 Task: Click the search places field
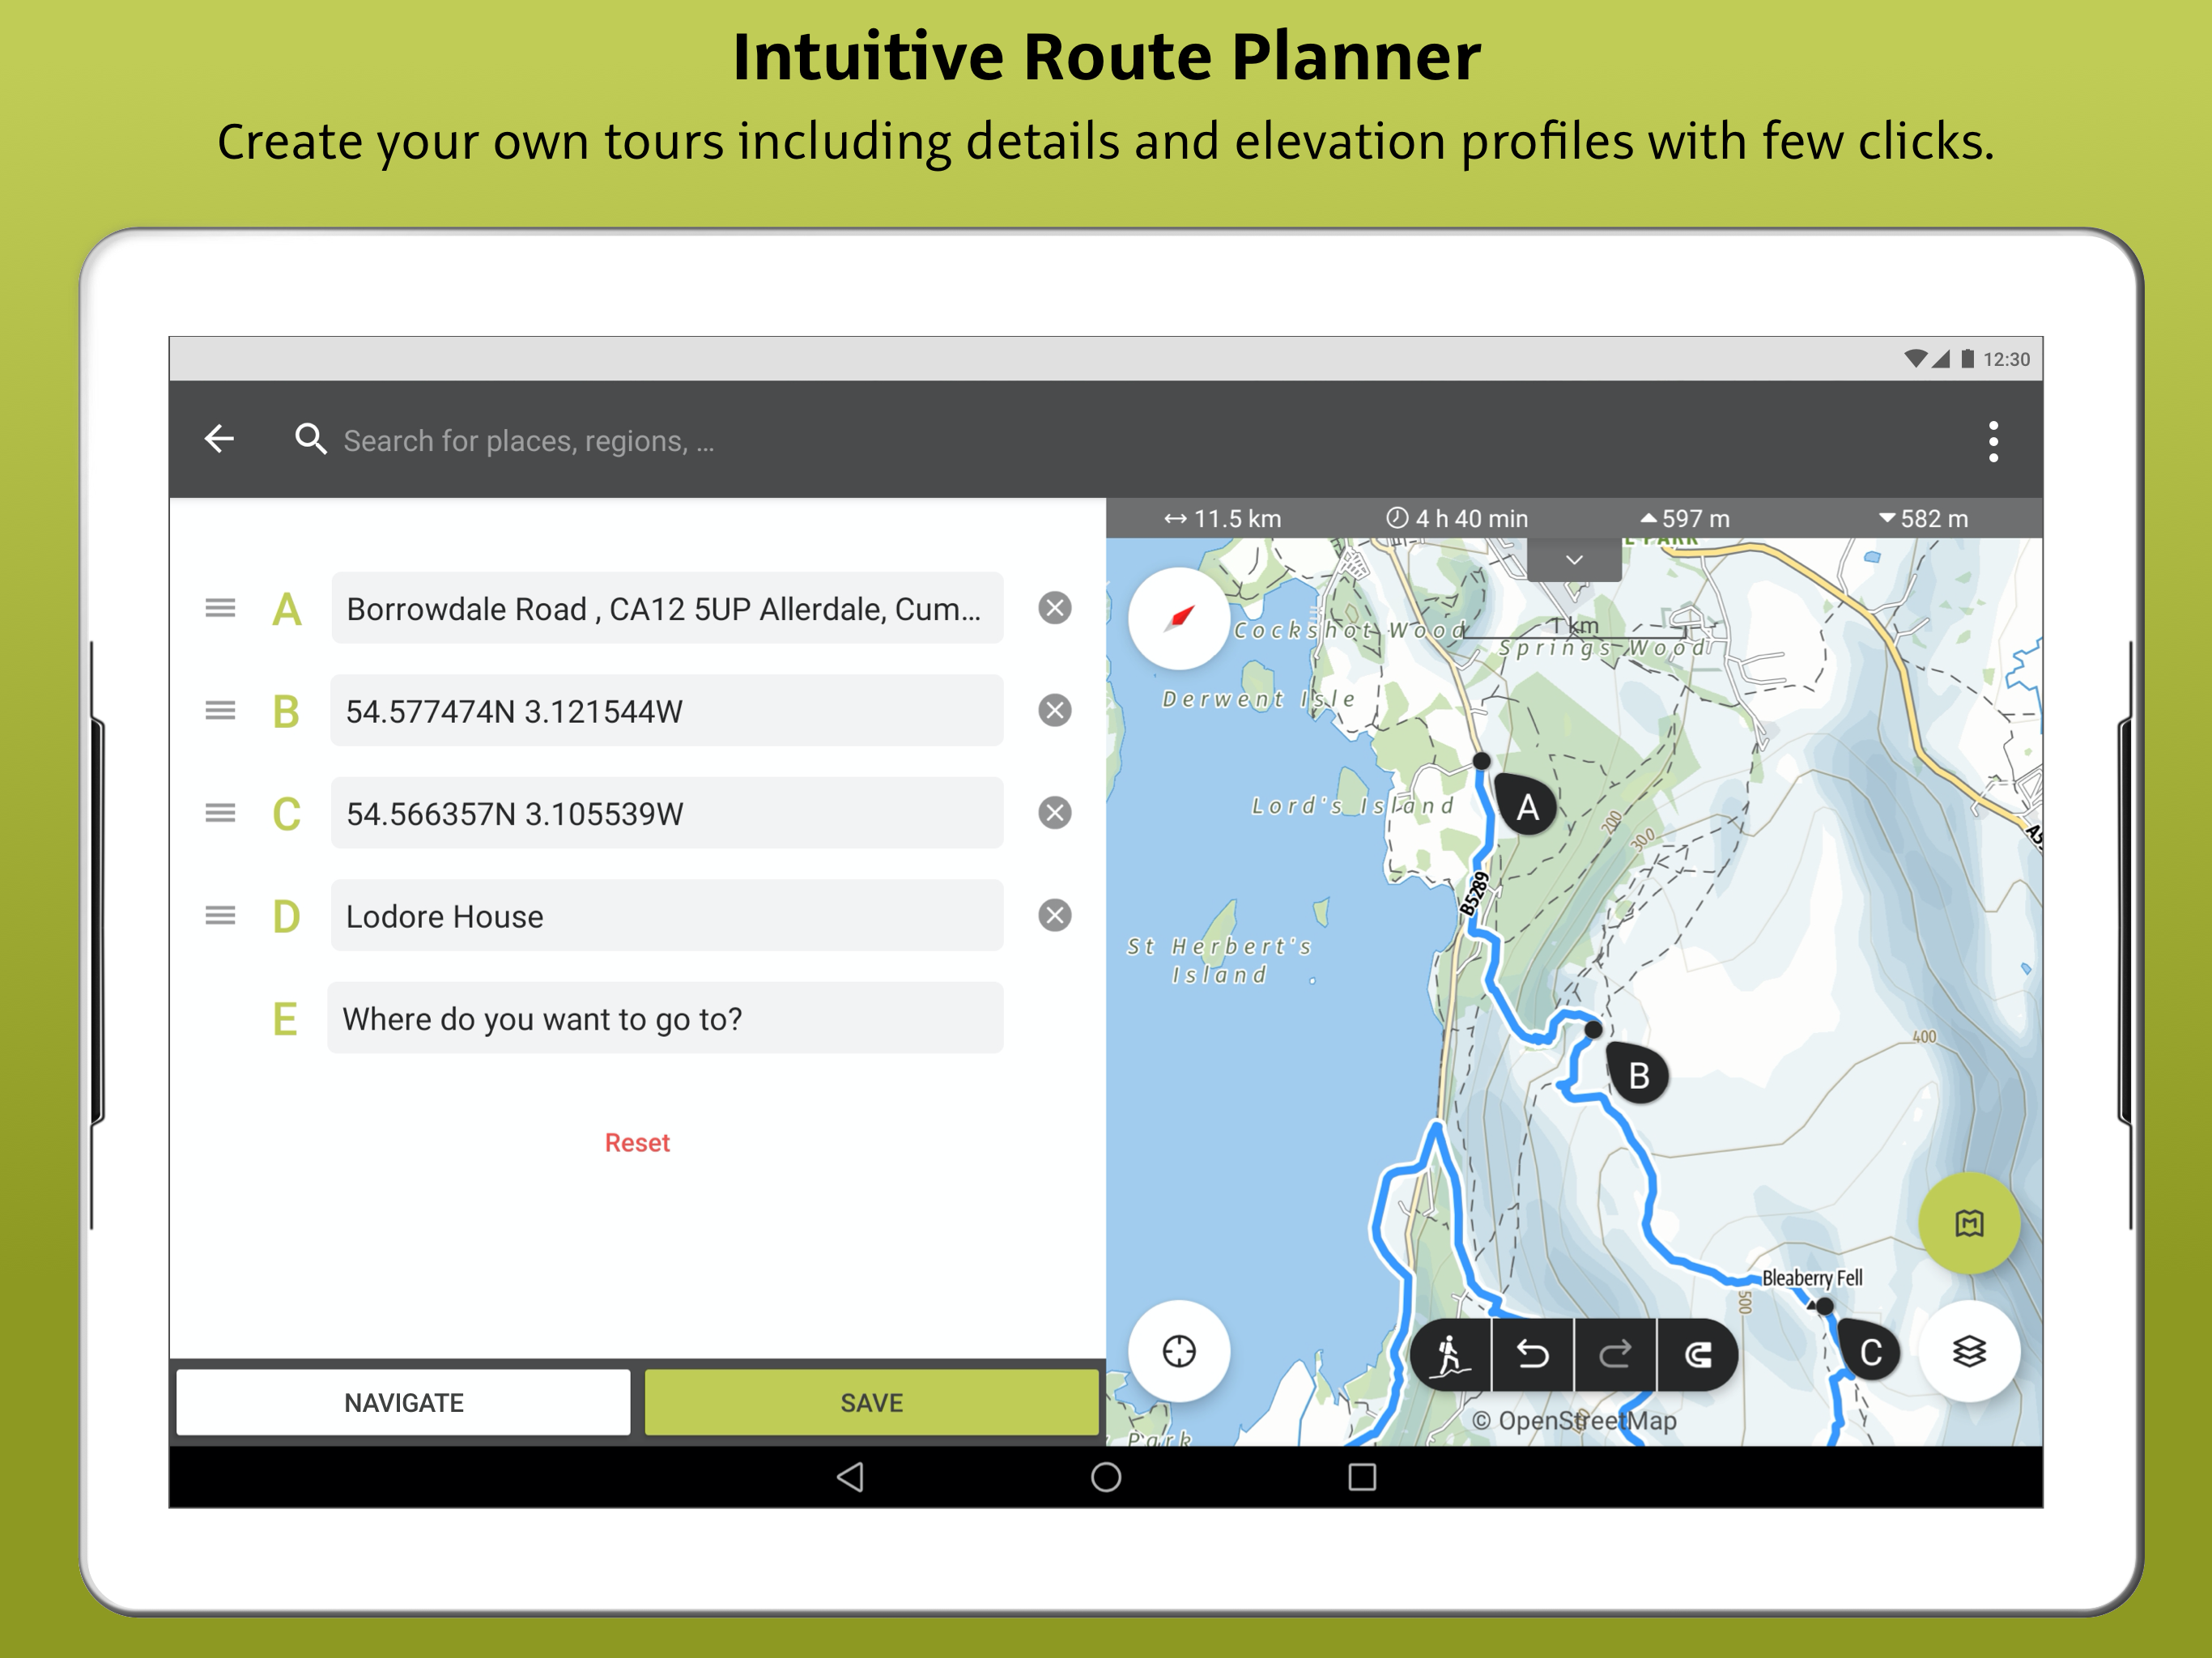pyautogui.click(x=529, y=441)
